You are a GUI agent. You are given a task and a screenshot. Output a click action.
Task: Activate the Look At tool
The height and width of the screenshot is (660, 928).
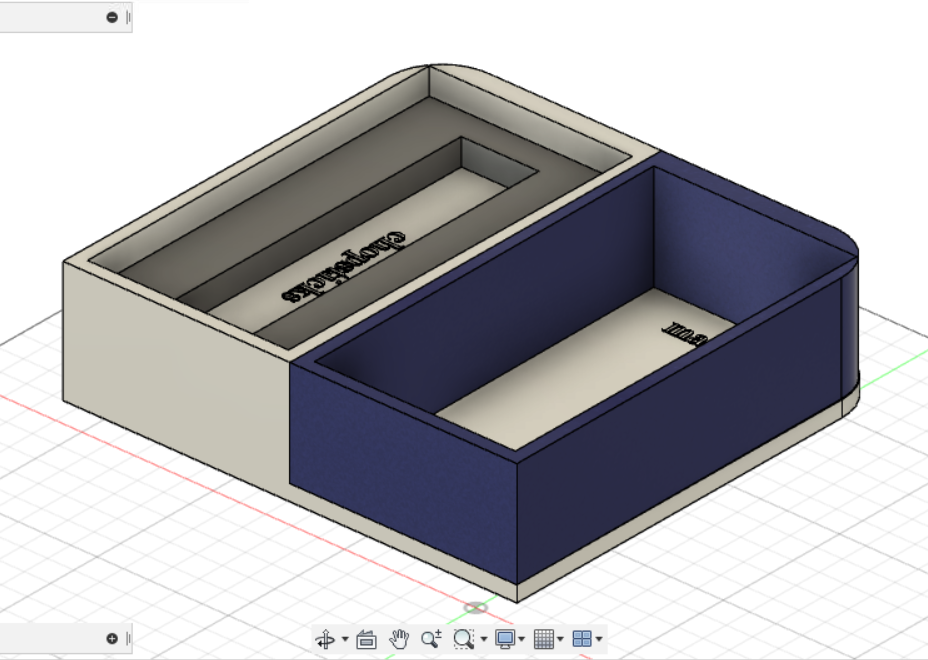pyautogui.click(x=366, y=639)
